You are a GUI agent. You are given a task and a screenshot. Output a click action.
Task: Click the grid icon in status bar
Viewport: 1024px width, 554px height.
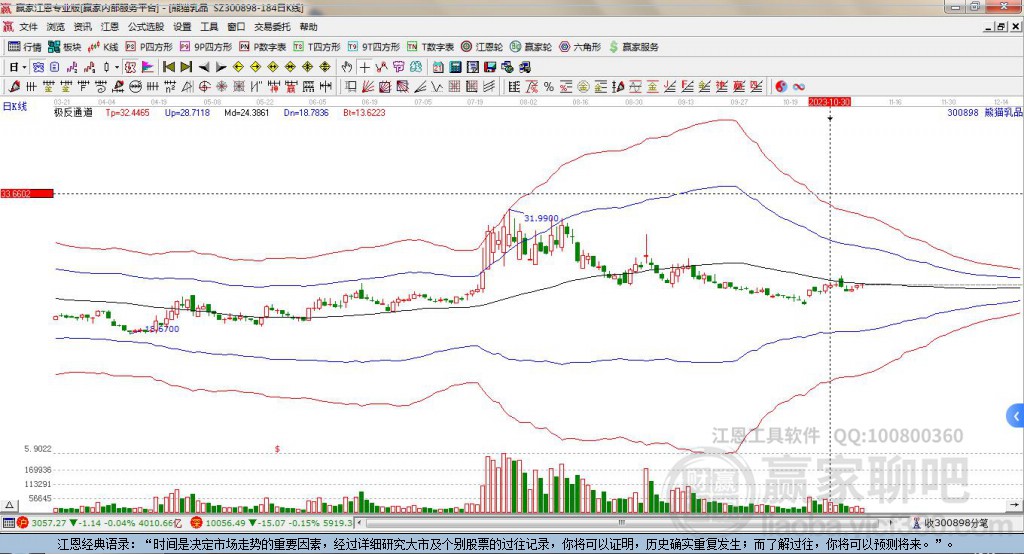tap(8, 523)
